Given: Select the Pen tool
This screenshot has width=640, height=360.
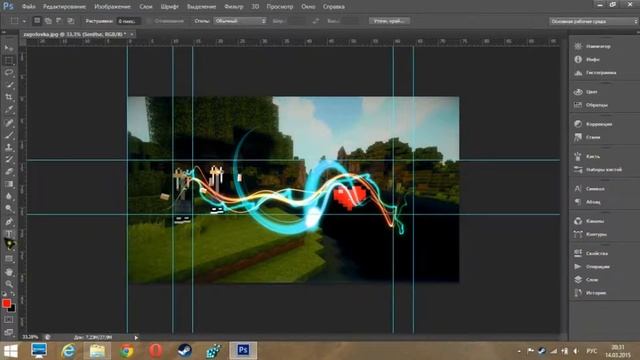Looking at the screenshot, I should (x=9, y=222).
